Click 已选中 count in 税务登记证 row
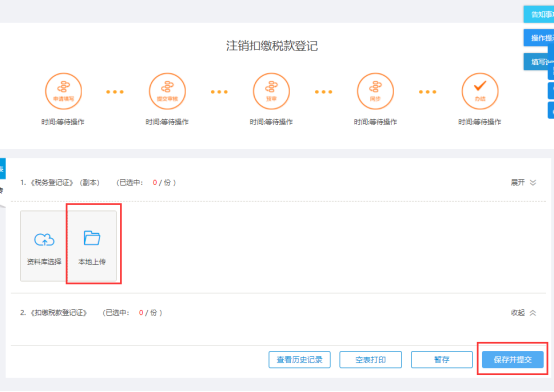This screenshot has width=554, height=392. pos(146,183)
